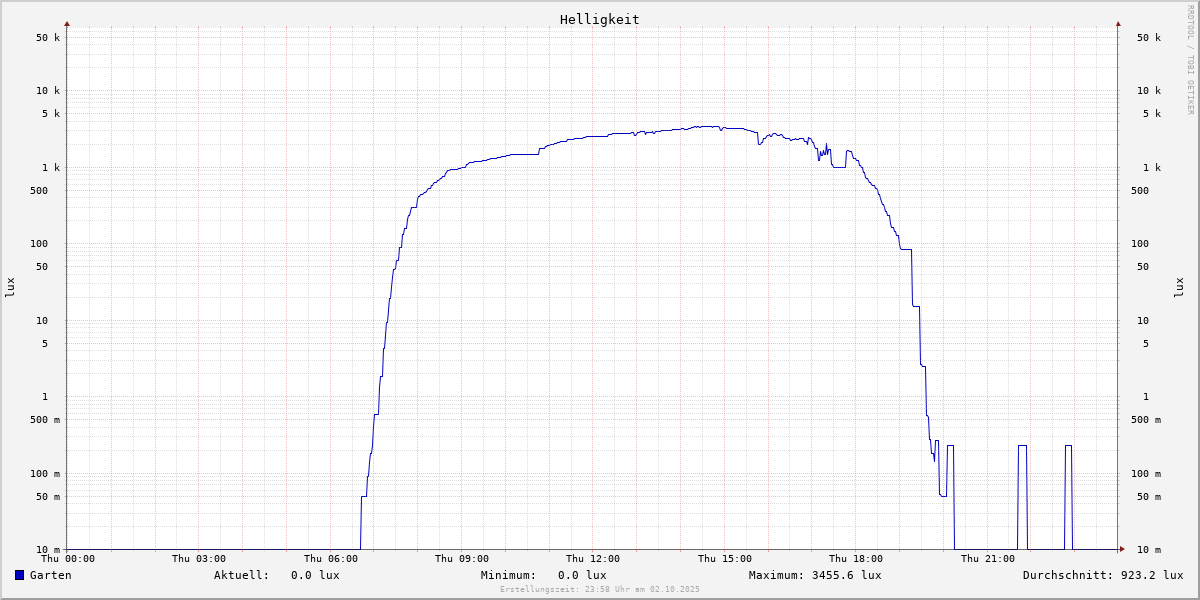Click the lux unit label on left axis
The height and width of the screenshot is (600, 1200).
point(10,287)
